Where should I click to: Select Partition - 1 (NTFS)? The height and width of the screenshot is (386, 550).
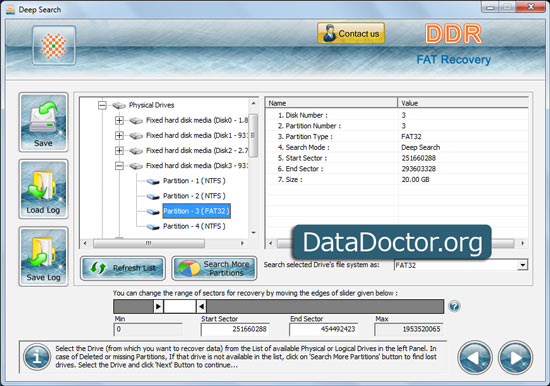(x=194, y=181)
